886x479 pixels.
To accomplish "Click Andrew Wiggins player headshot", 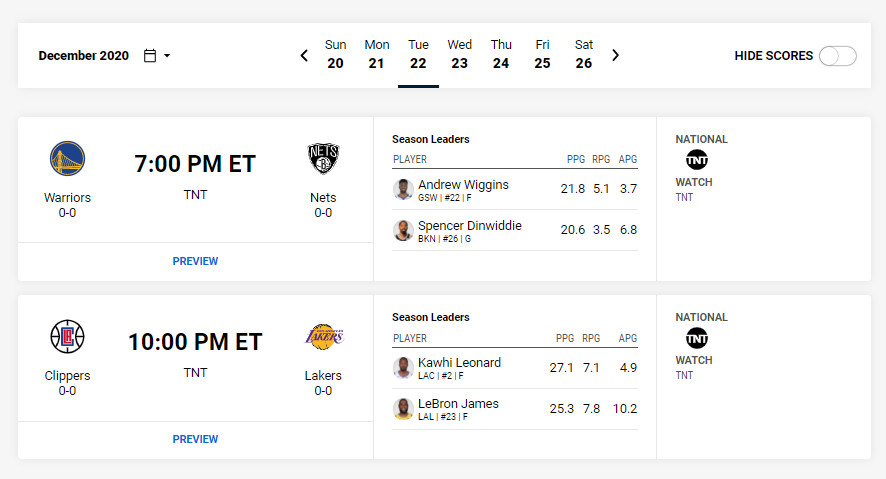I will coord(403,189).
